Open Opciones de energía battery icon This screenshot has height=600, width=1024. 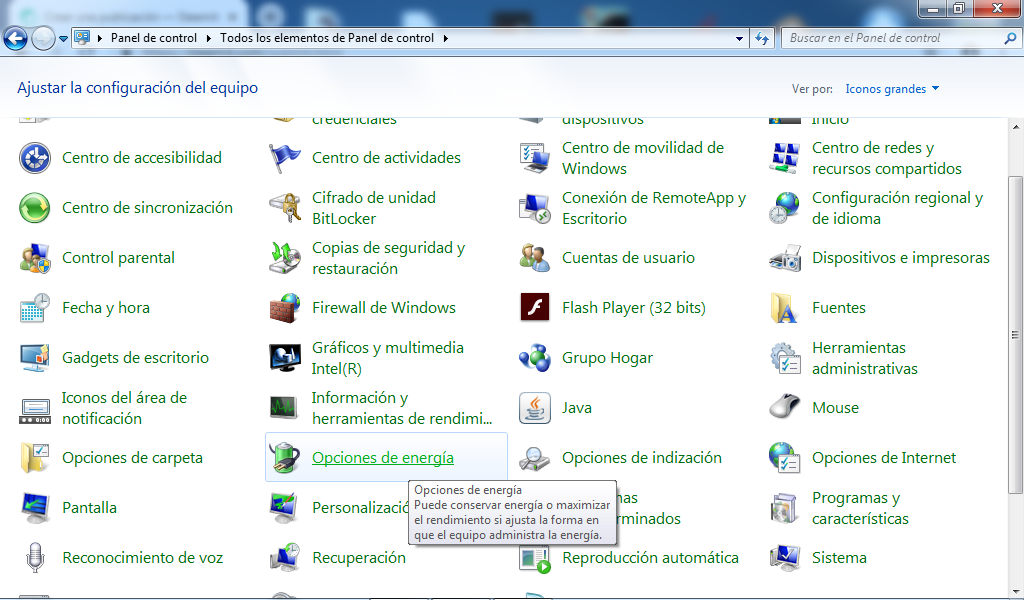pyautogui.click(x=285, y=458)
